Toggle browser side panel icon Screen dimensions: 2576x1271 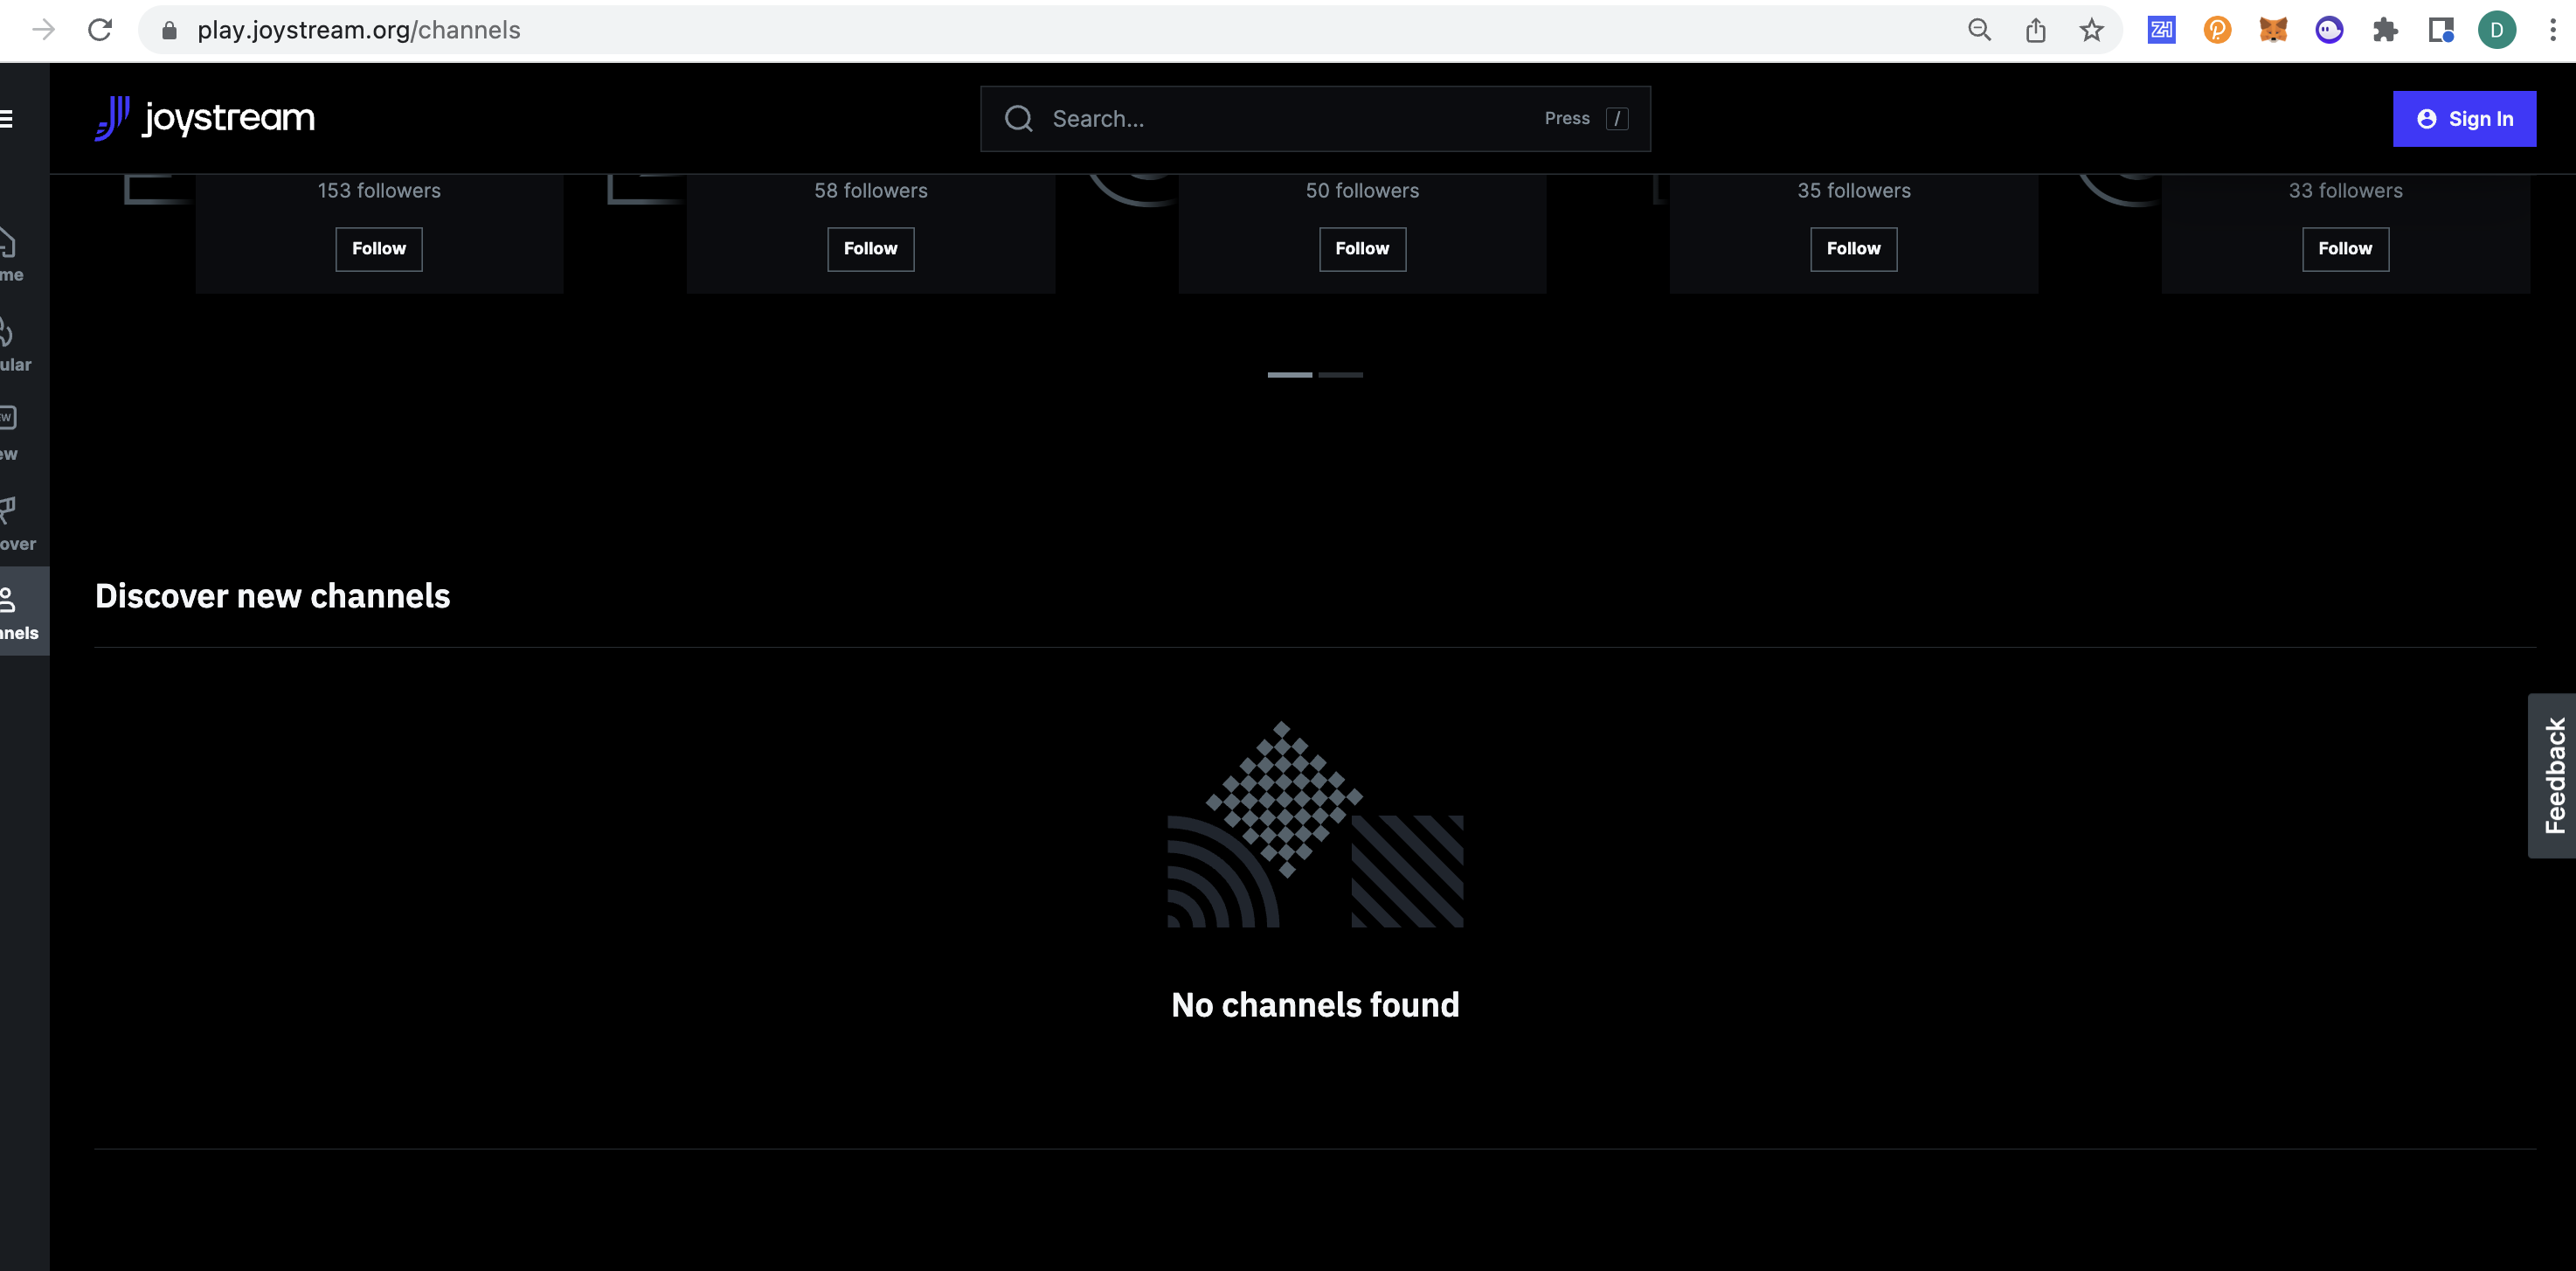2441,30
